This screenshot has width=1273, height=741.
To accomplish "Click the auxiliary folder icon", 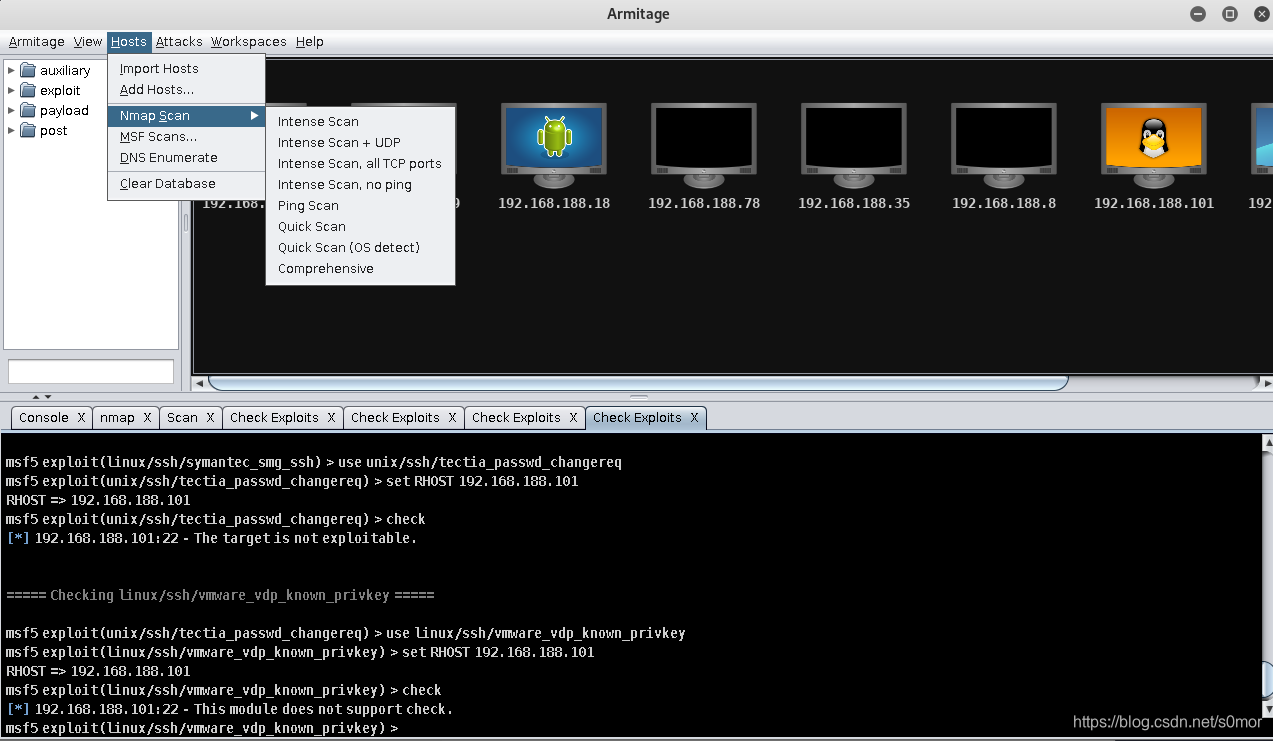I will coord(28,70).
